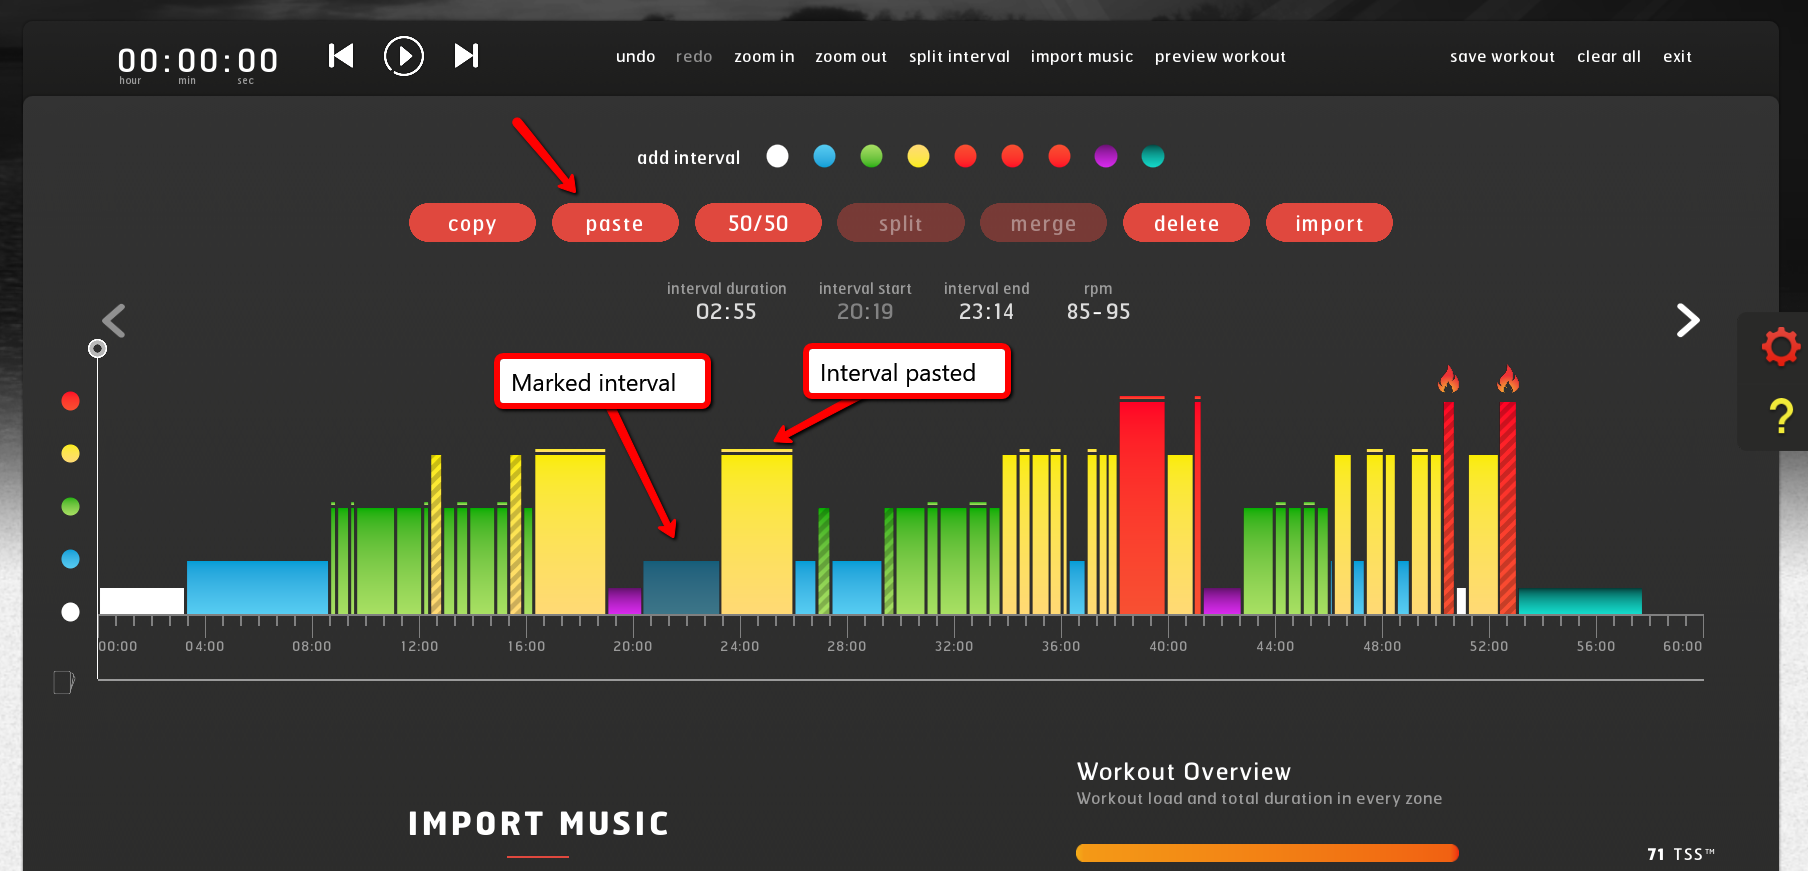Open the yellow question mark help
Image resolution: width=1808 pixels, height=871 pixels.
pyautogui.click(x=1780, y=415)
